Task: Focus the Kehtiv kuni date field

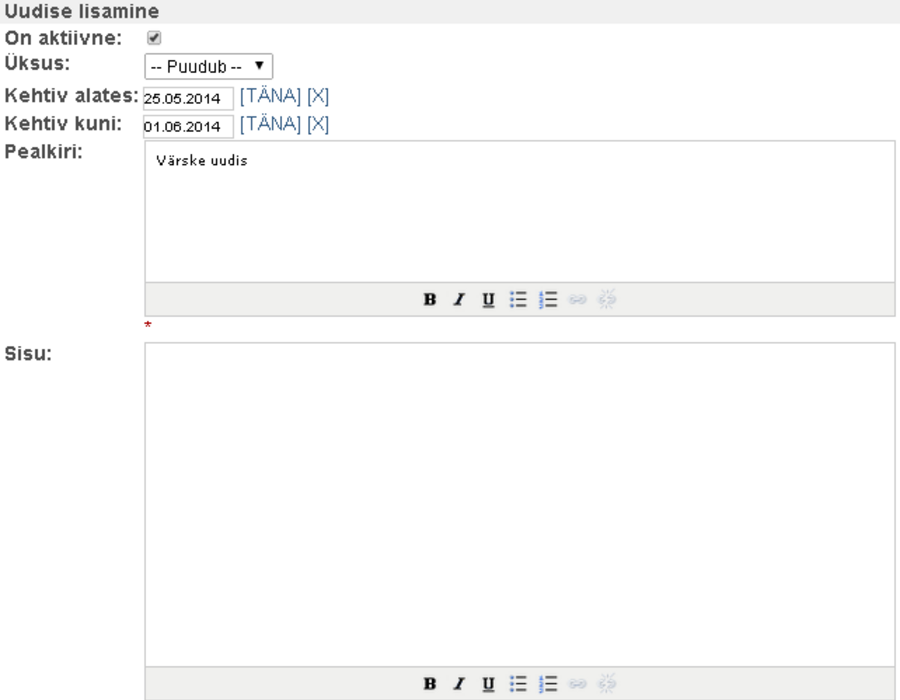Action: point(188,126)
